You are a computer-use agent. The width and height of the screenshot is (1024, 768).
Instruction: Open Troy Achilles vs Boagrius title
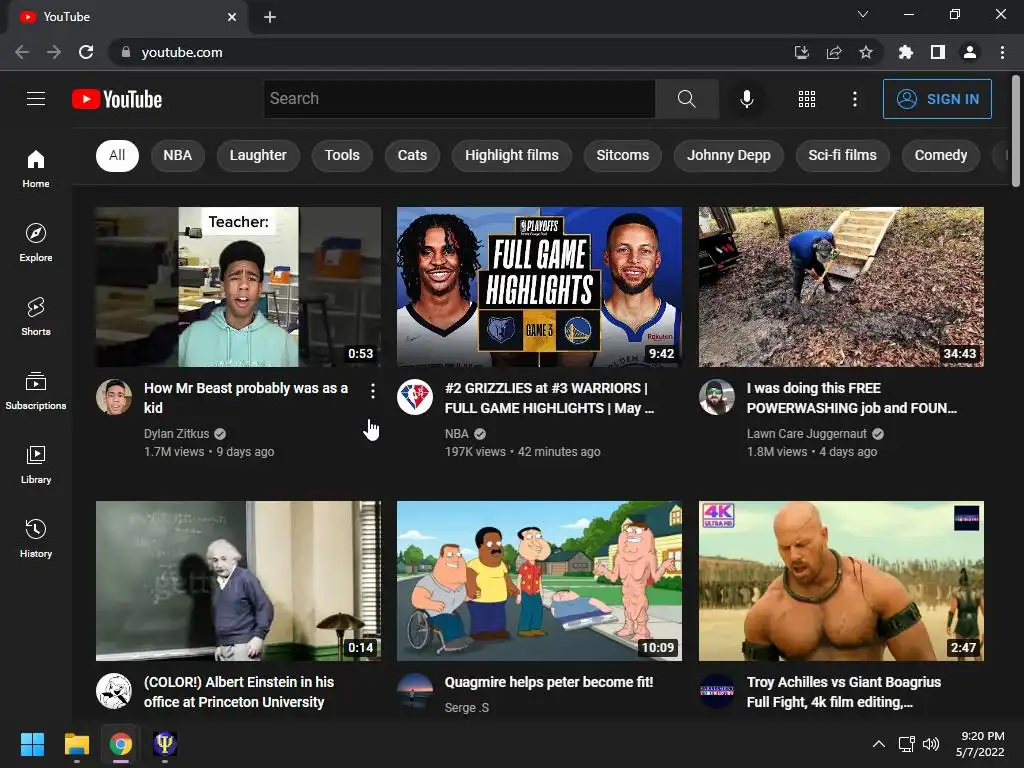point(844,692)
